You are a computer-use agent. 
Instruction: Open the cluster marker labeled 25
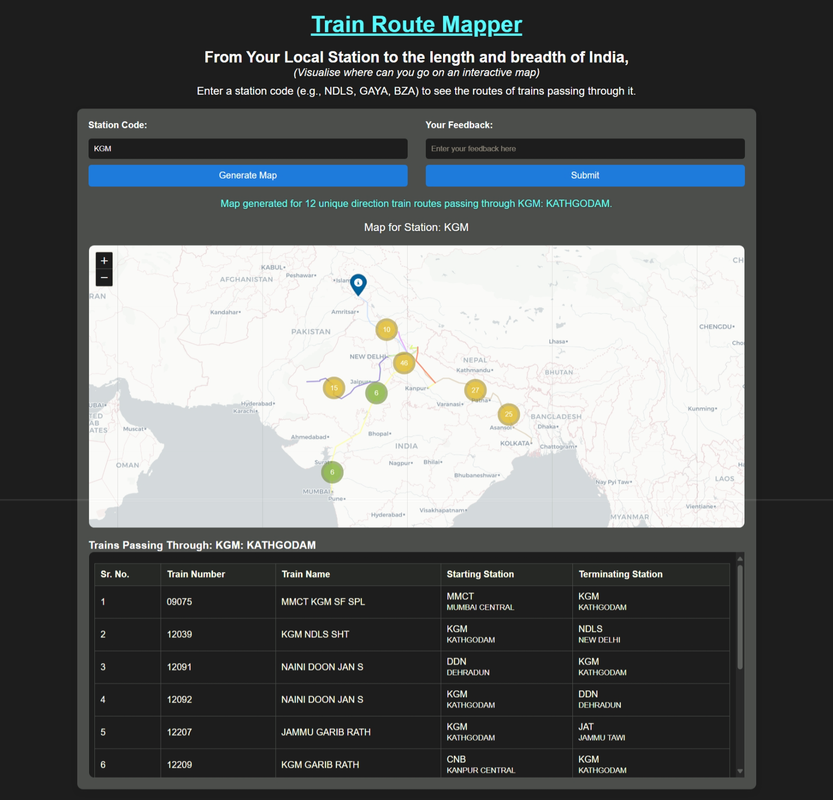509,414
